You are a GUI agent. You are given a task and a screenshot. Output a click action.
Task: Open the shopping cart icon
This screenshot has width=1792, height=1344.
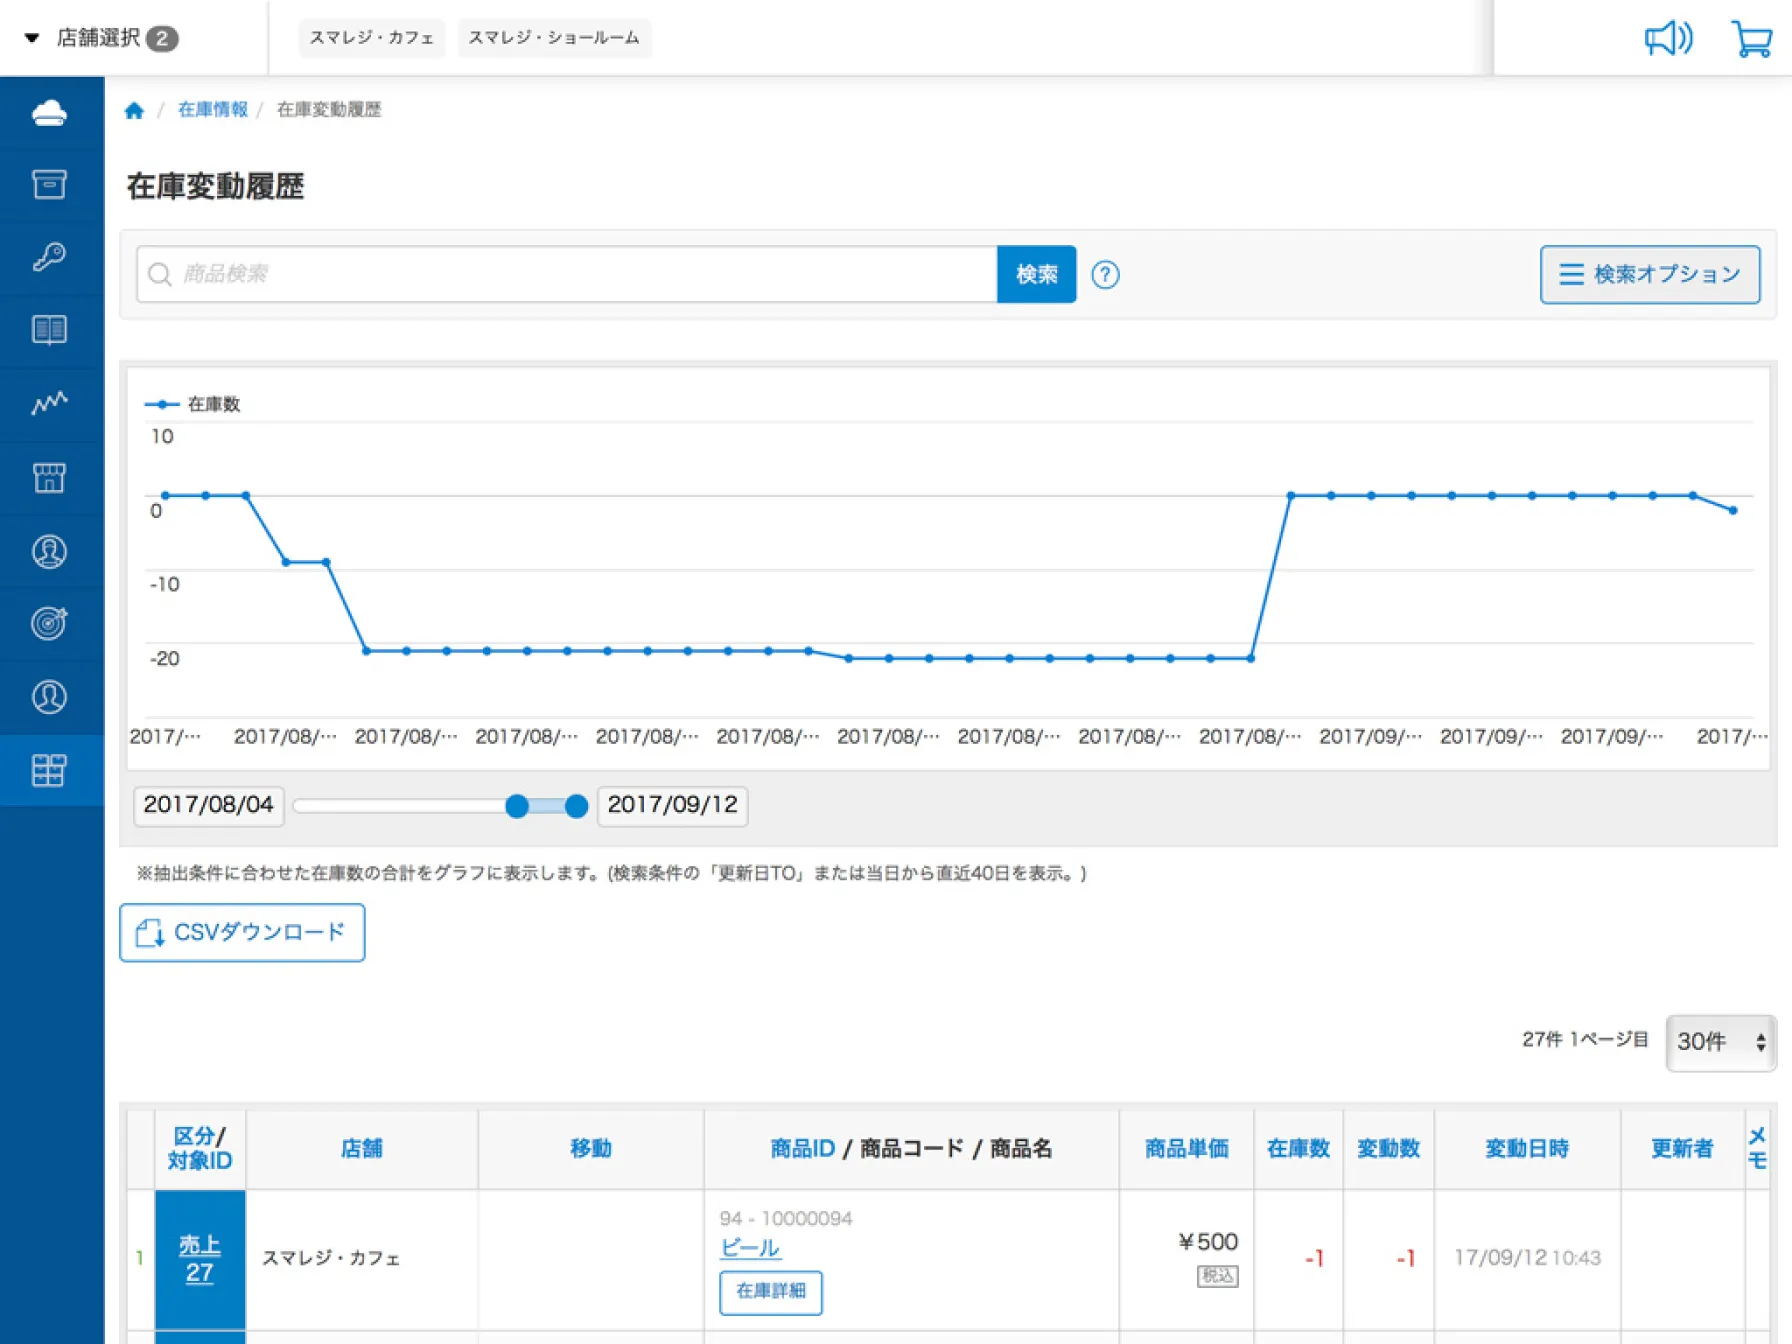click(x=1751, y=39)
